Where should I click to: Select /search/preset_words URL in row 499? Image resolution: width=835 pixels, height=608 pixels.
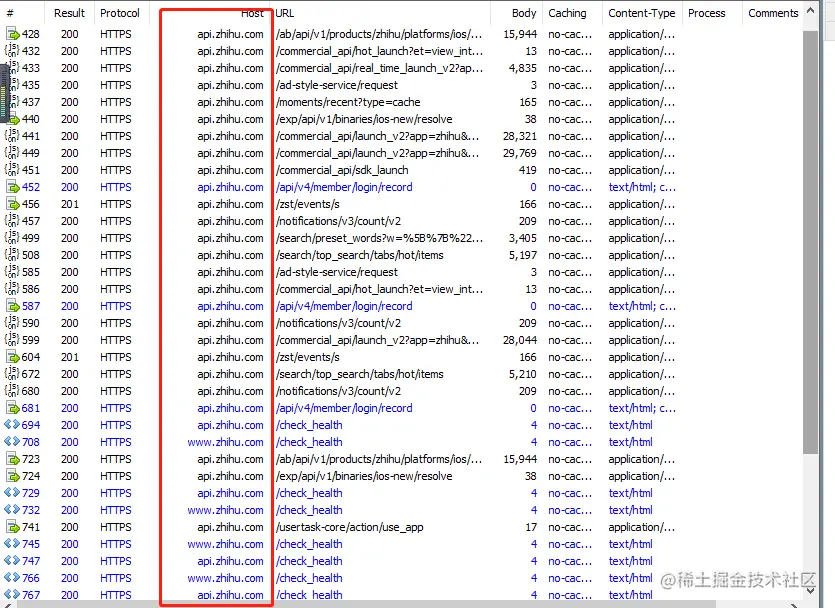[x=379, y=239]
